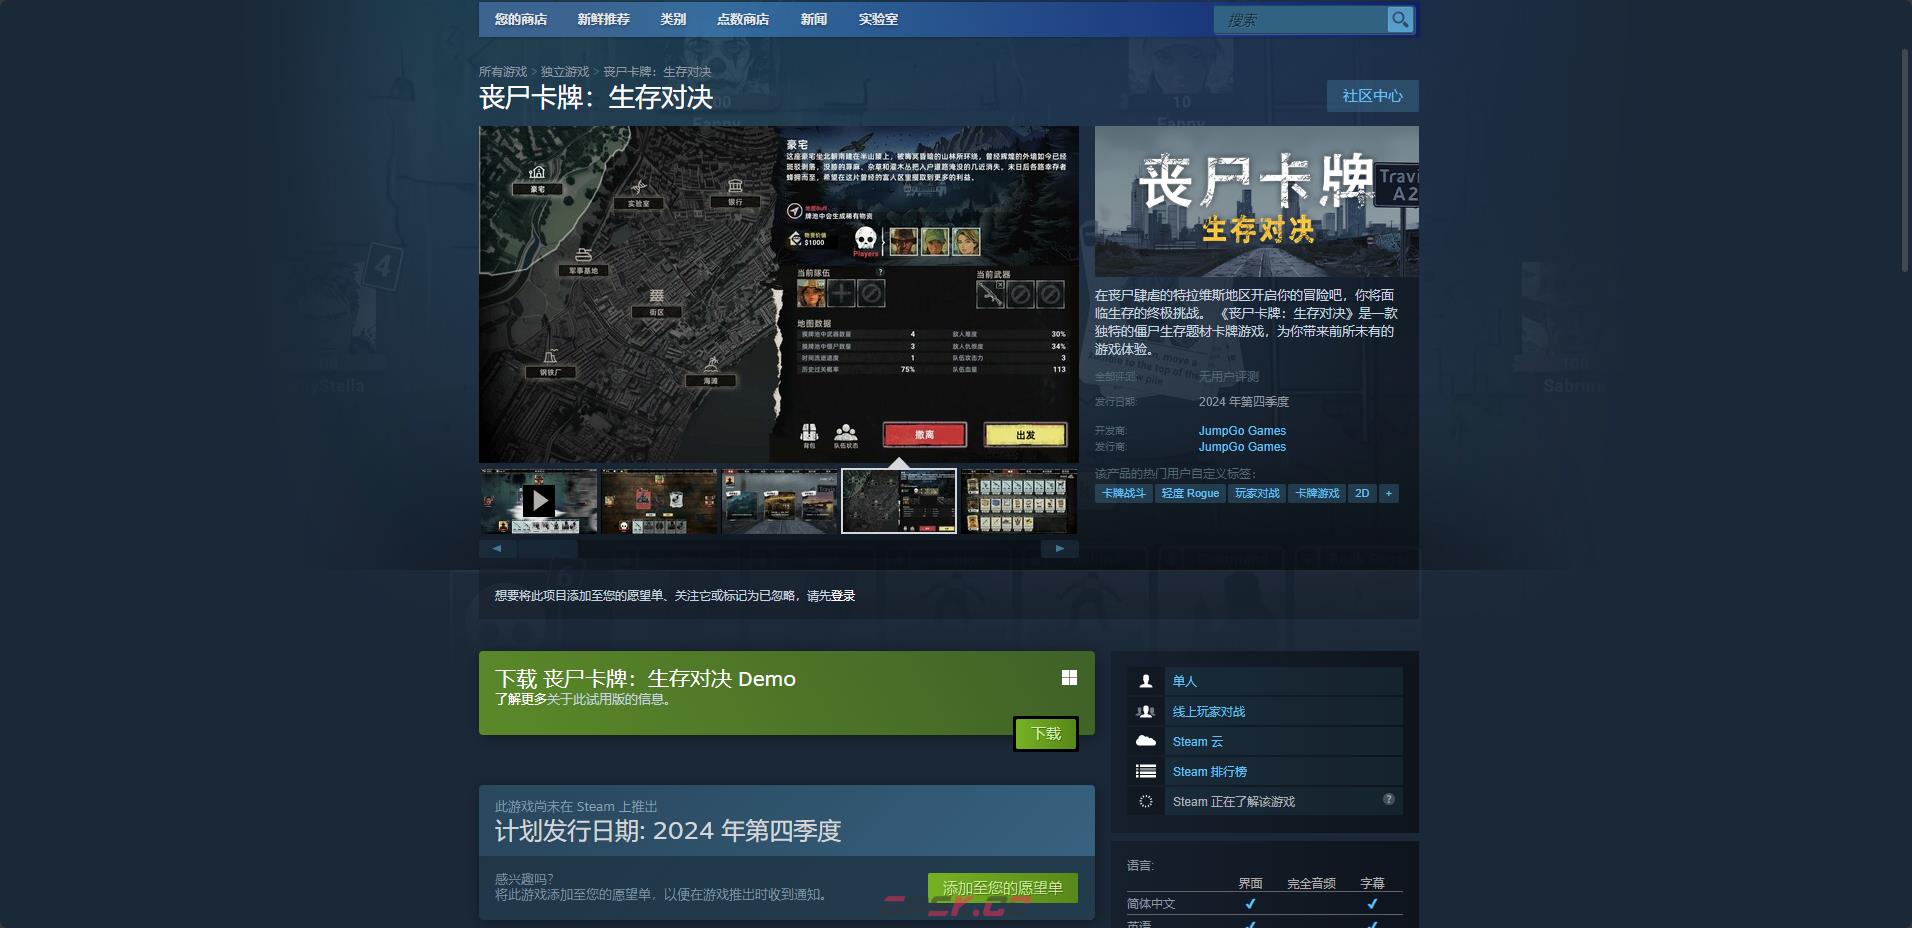This screenshot has width=1912, height=928.
Task: Click the question mark help icon
Action: click(x=1388, y=799)
